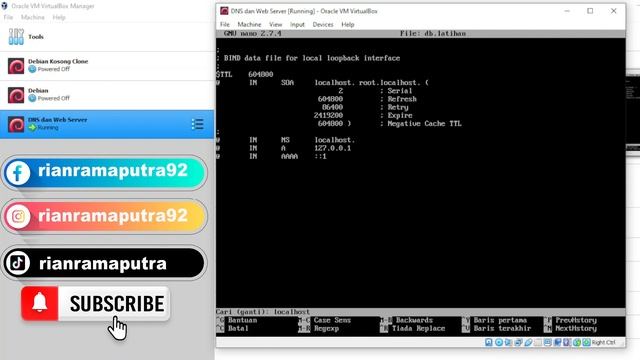Screen dimensions: 640x360
Task: Click the Batal shortcut in the nano footer
Action: tap(233, 329)
